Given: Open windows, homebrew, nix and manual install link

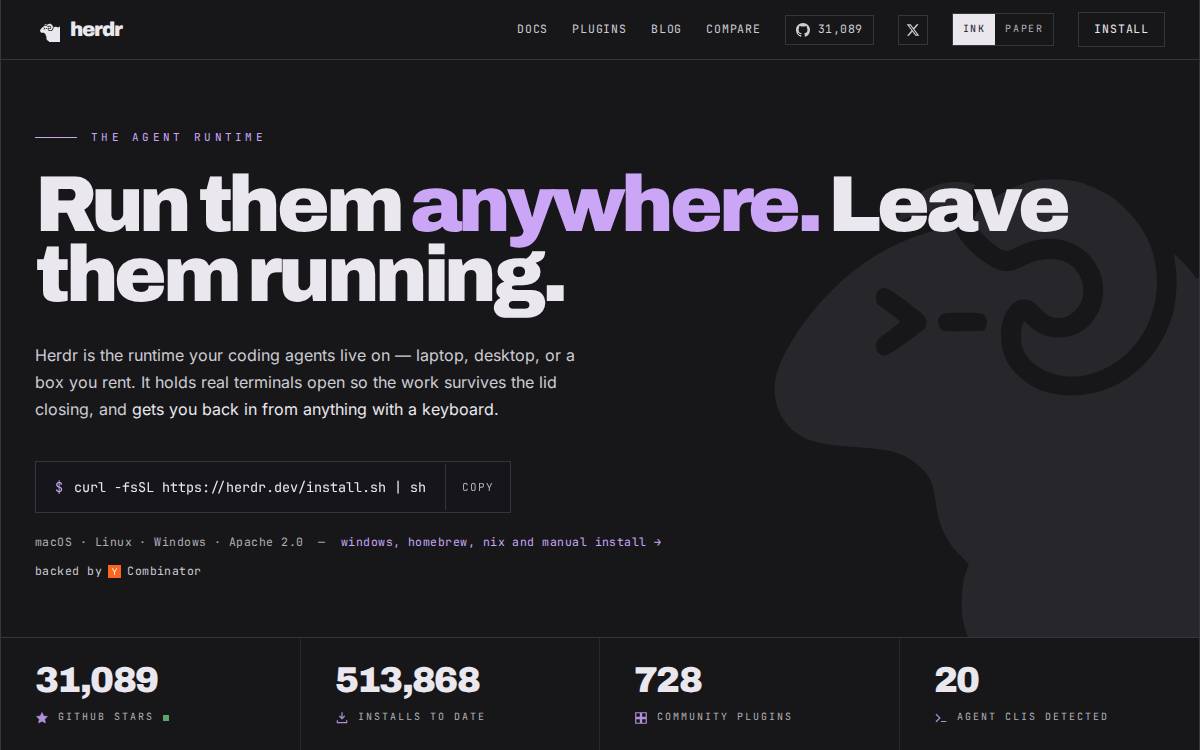Looking at the screenshot, I should click(x=501, y=542).
